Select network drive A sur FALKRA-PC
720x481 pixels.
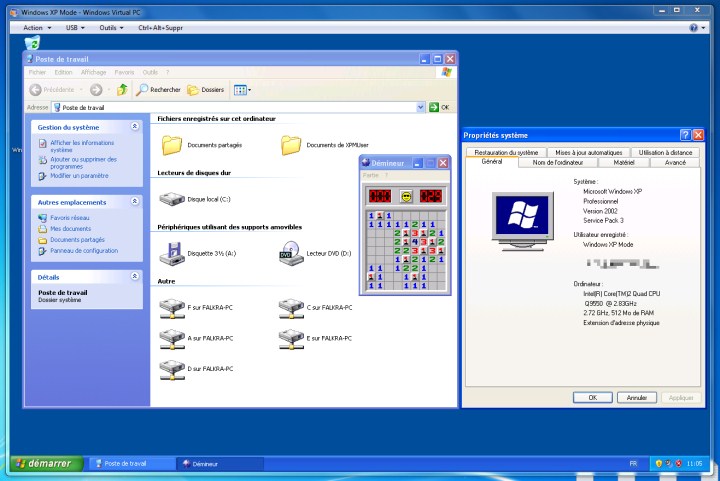click(x=172, y=339)
